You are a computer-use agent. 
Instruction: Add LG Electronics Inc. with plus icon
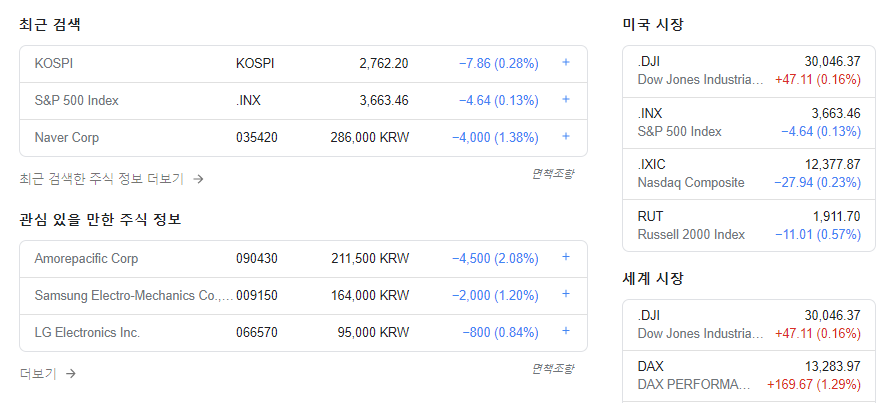click(x=566, y=331)
